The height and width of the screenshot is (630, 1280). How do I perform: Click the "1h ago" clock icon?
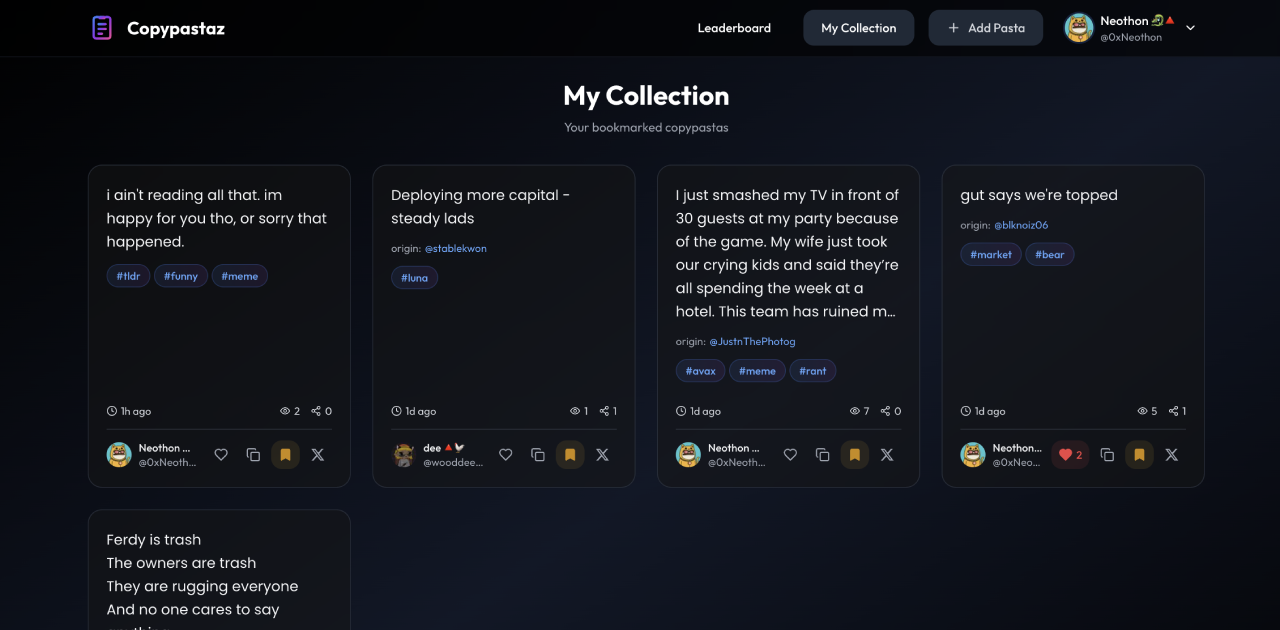pyautogui.click(x=112, y=411)
